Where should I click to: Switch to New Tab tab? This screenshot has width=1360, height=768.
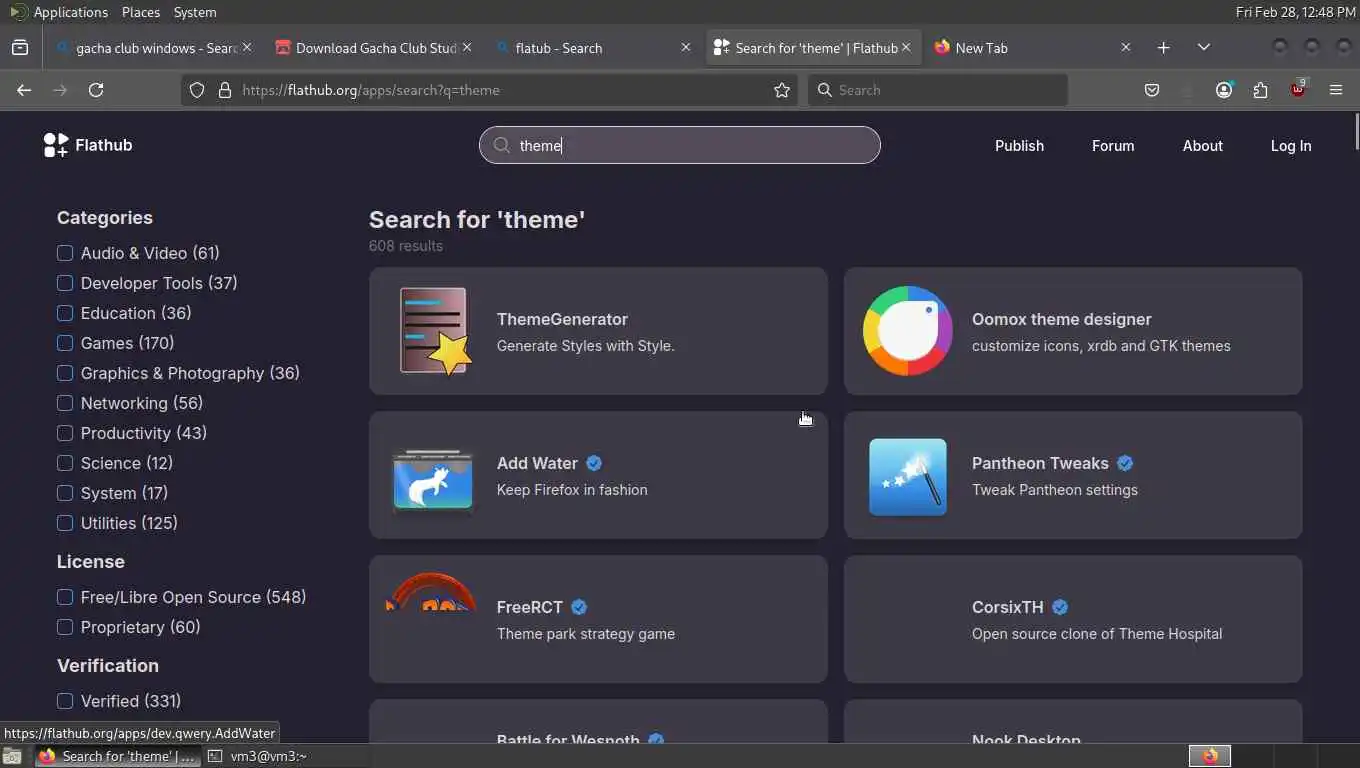point(1033,47)
